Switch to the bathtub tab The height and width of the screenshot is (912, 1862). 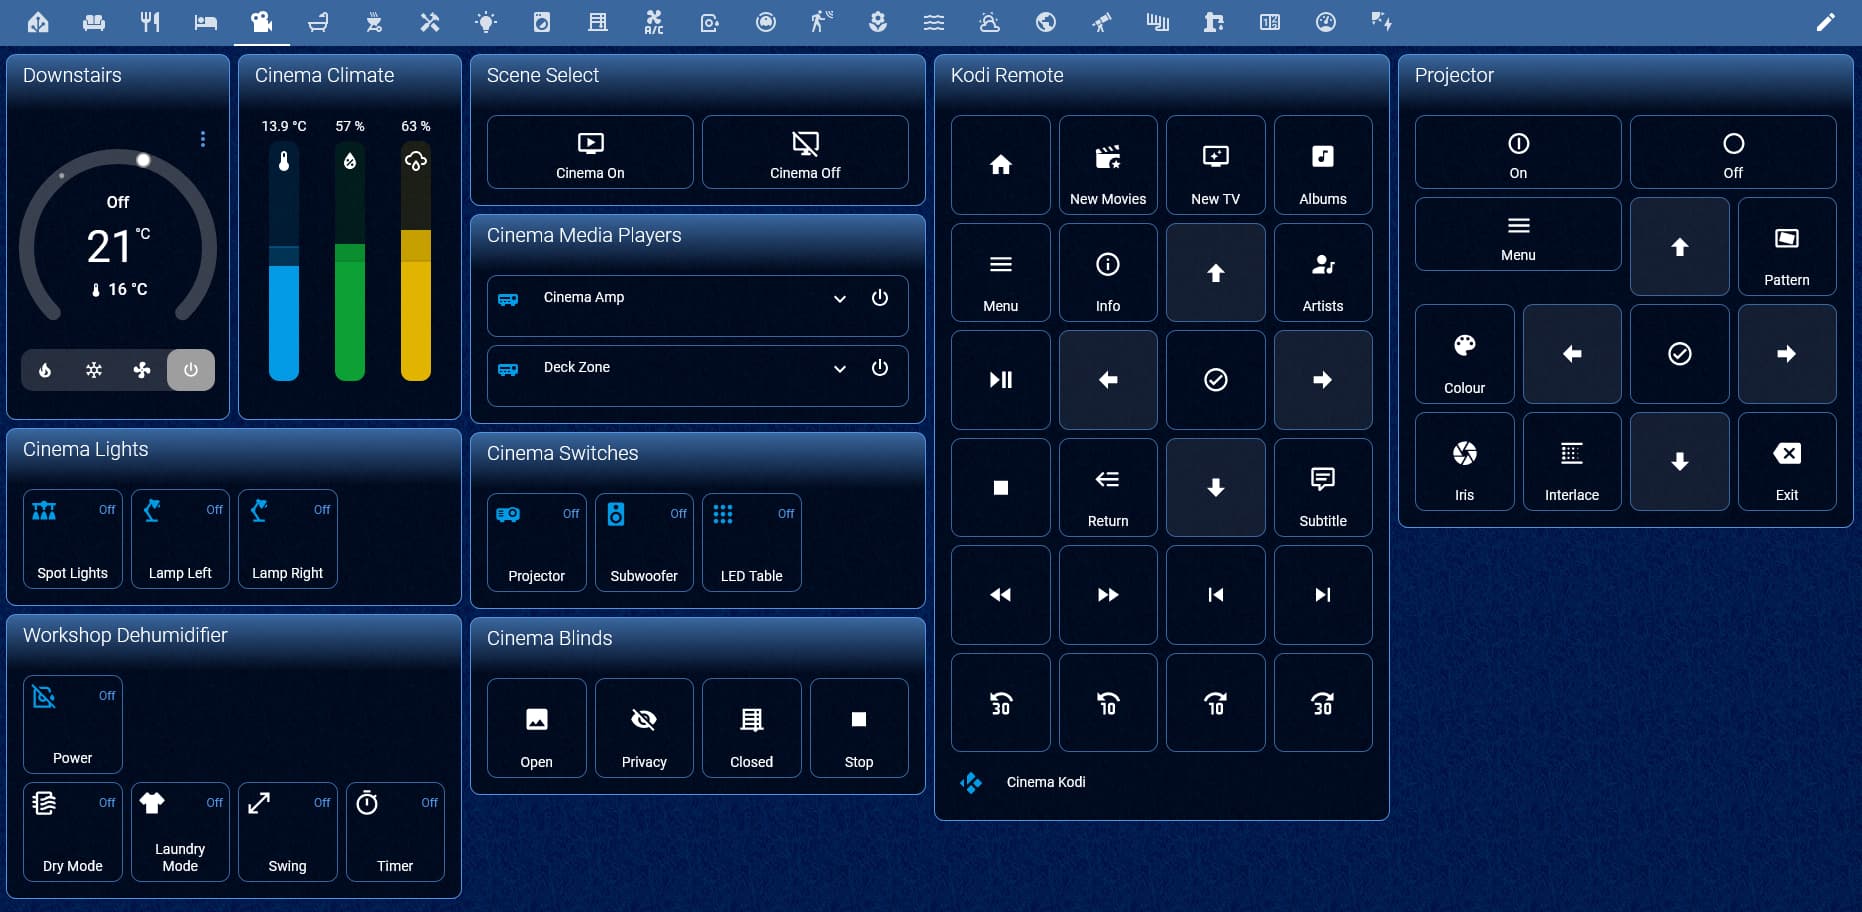point(318,22)
